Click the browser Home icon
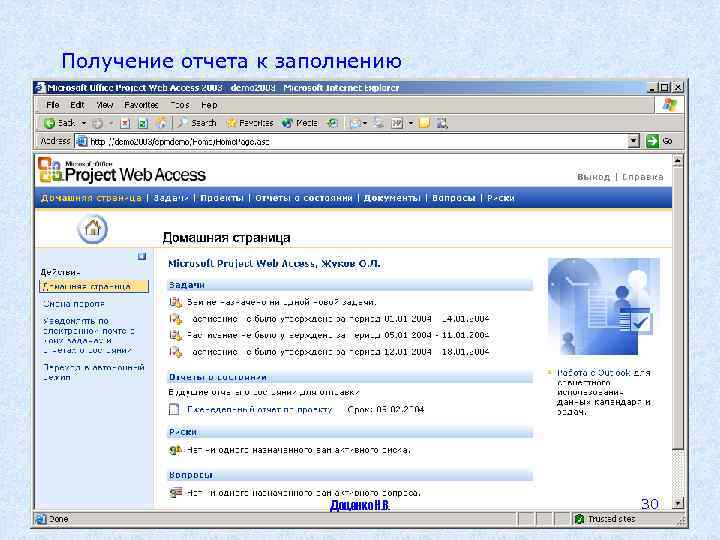This screenshot has width=720, height=540. pyautogui.click(x=161, y=123)
